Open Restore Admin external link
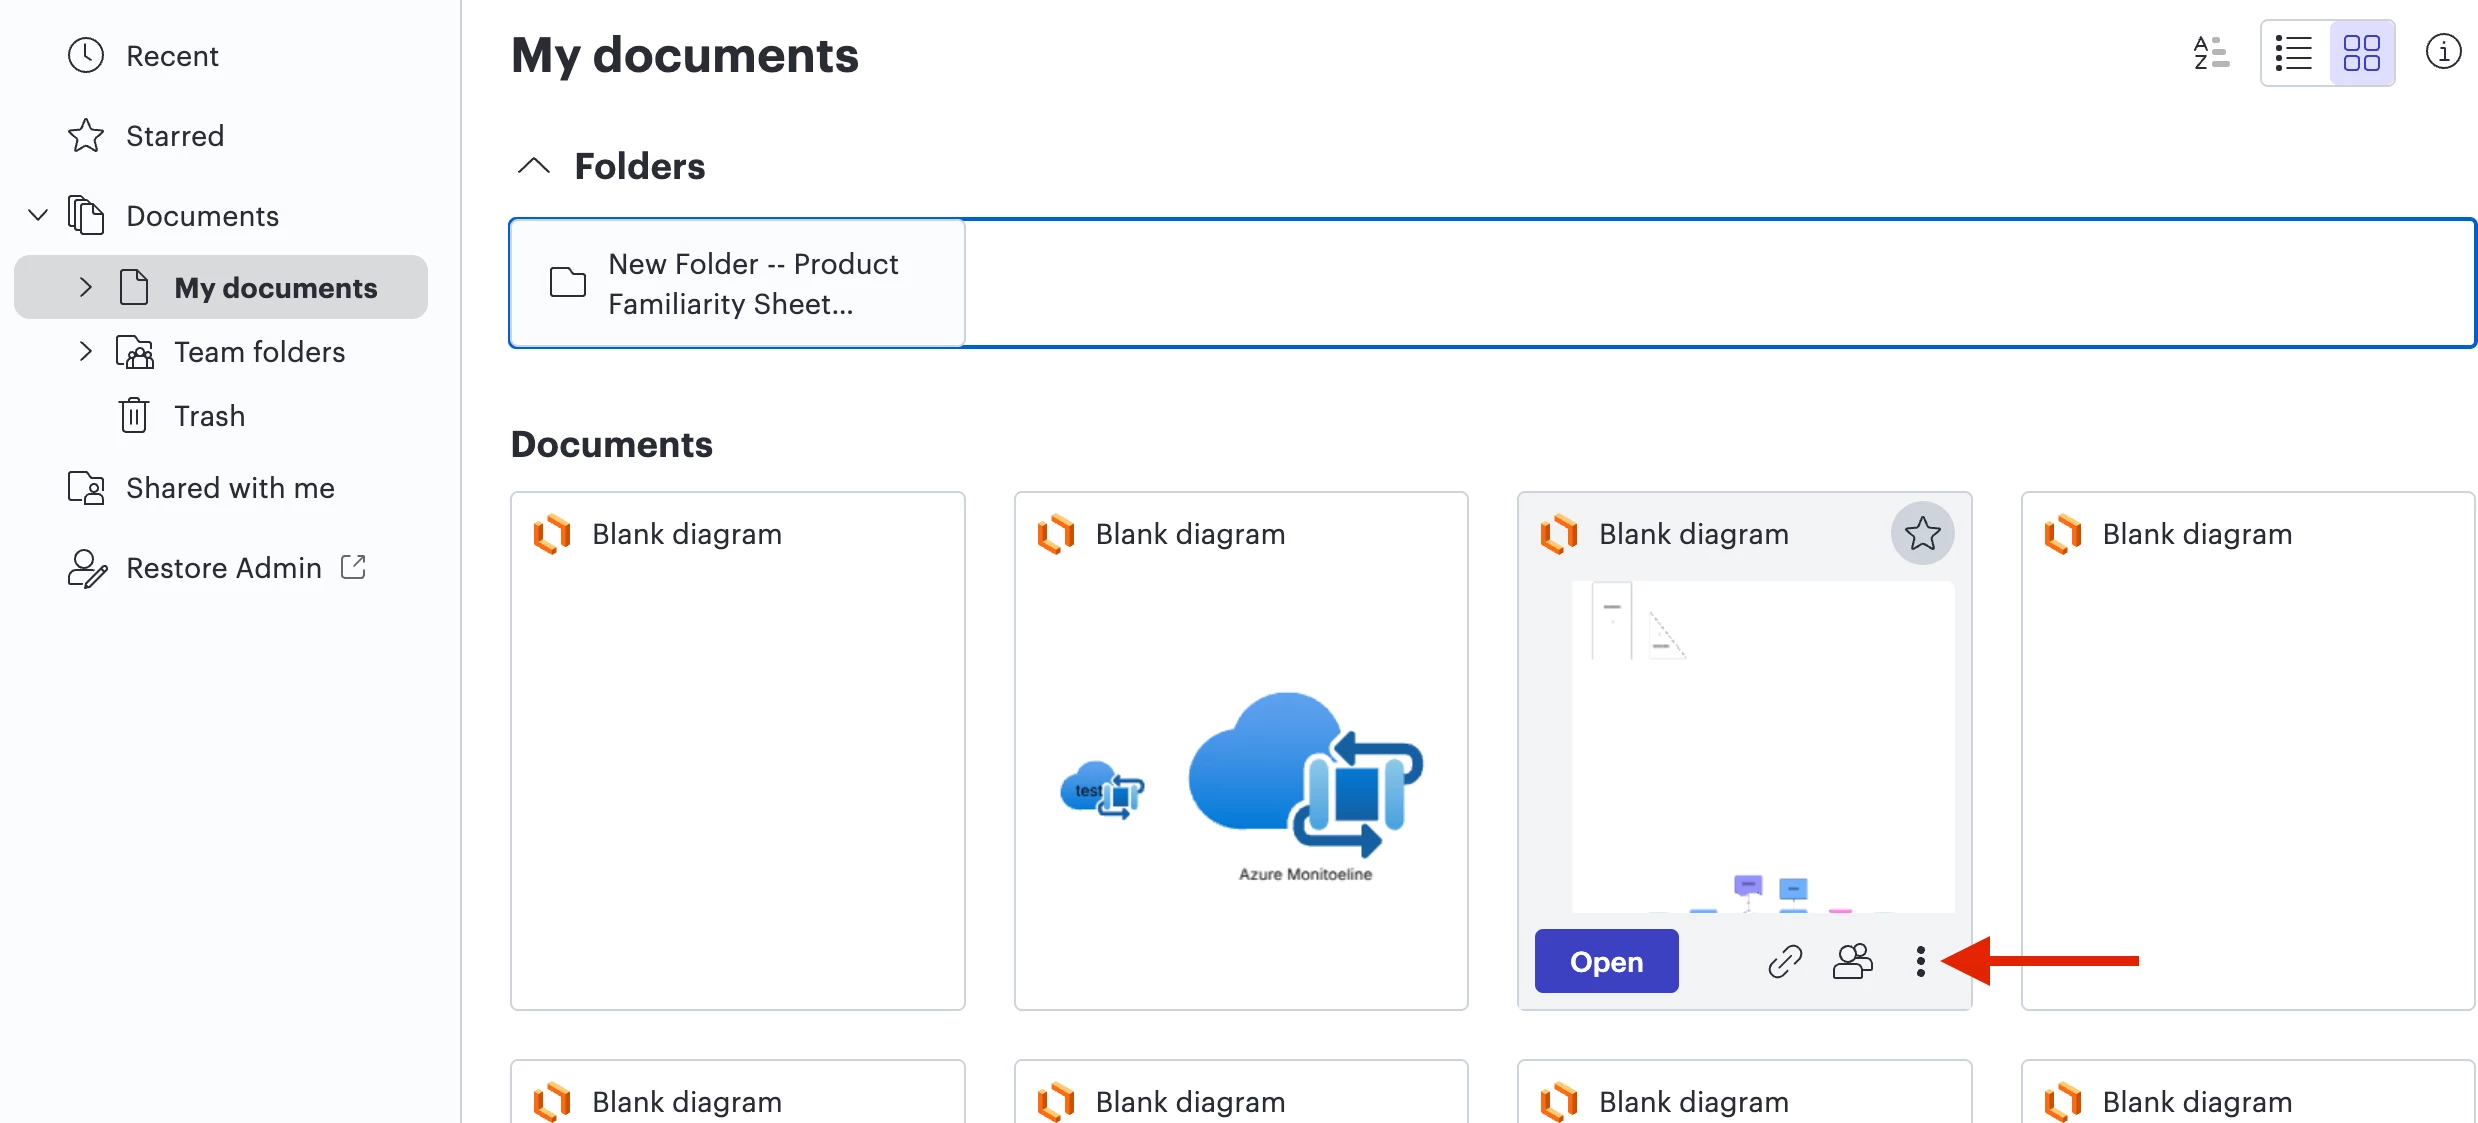 pyautogui.click(x=224, y=568)
